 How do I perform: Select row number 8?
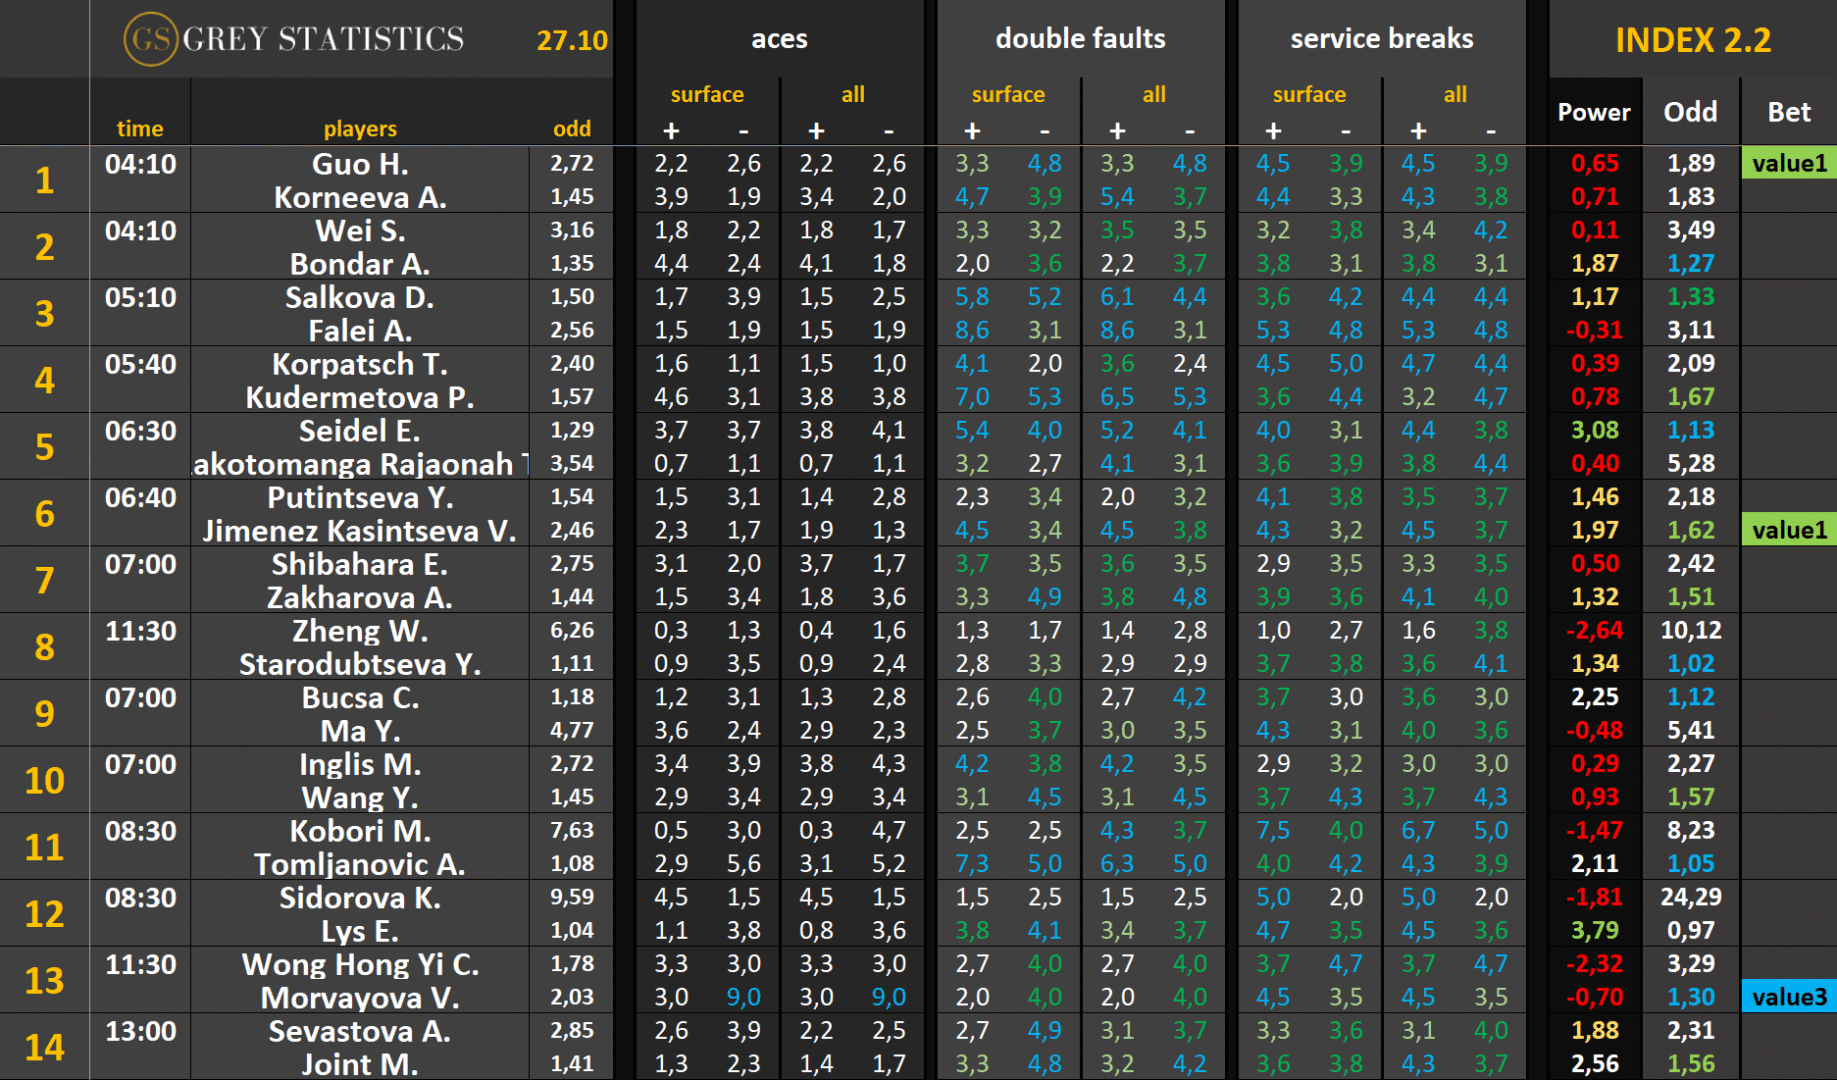coord(45,647)
